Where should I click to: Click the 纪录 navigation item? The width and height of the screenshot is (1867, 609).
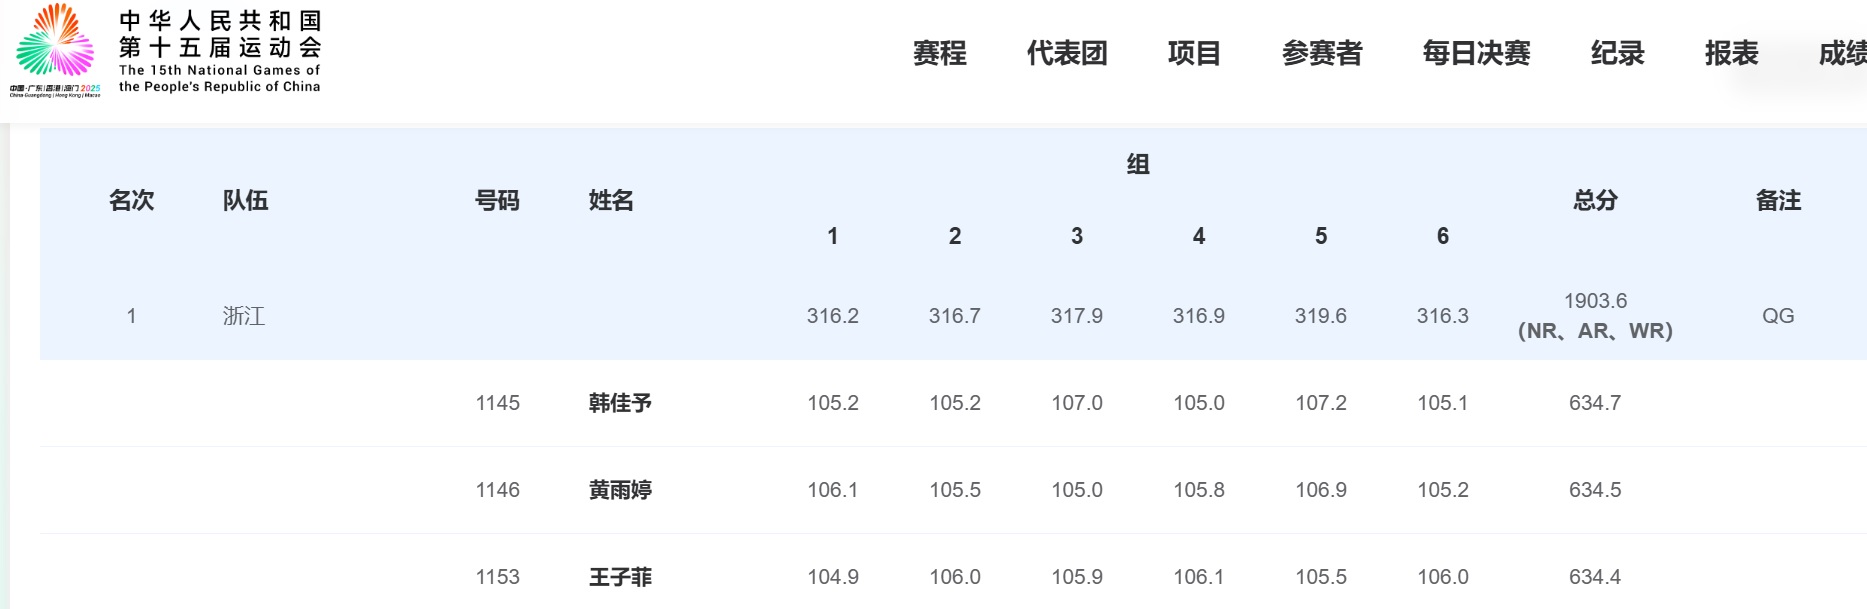pos(1617,53)
